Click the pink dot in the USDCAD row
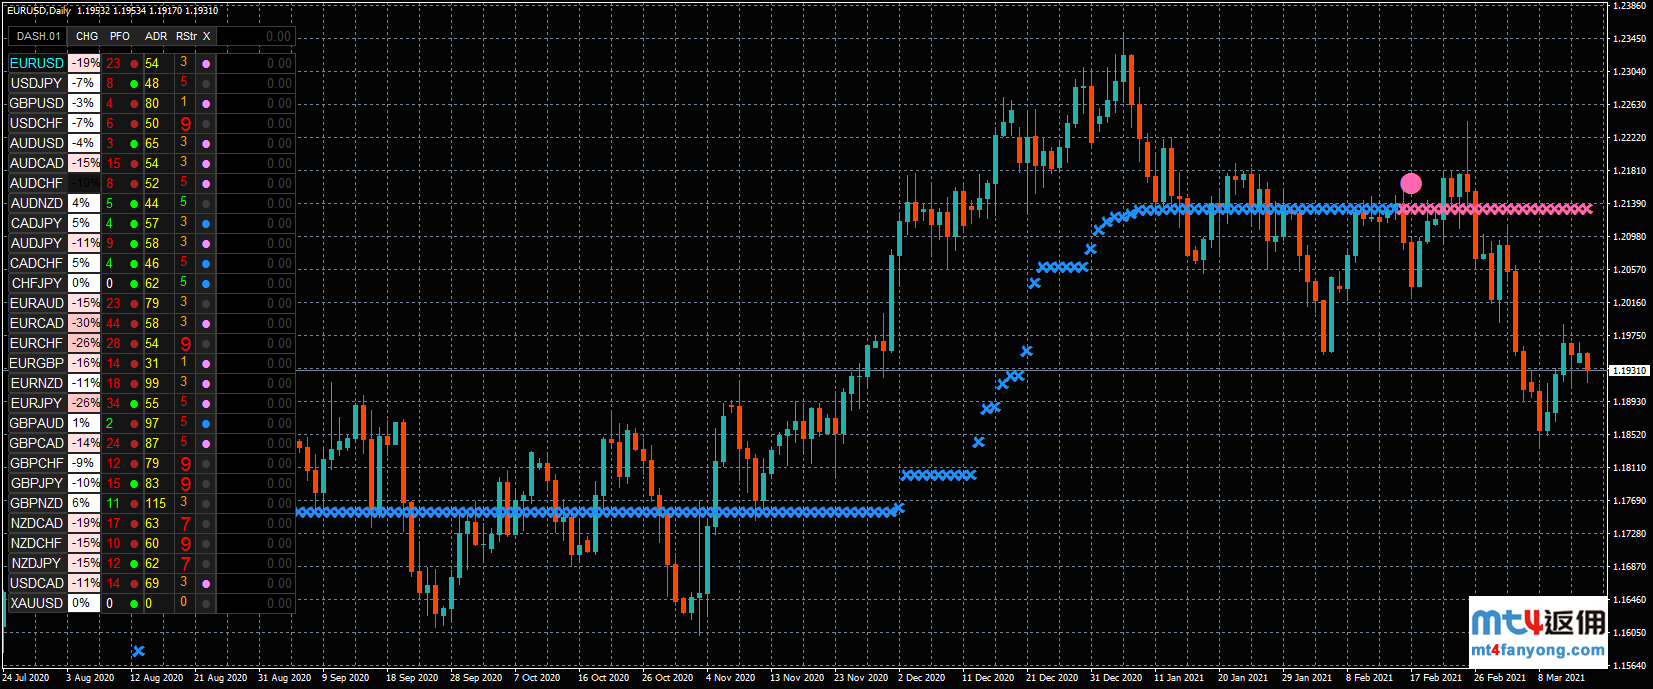The image size is (1653, 689). 206,583
